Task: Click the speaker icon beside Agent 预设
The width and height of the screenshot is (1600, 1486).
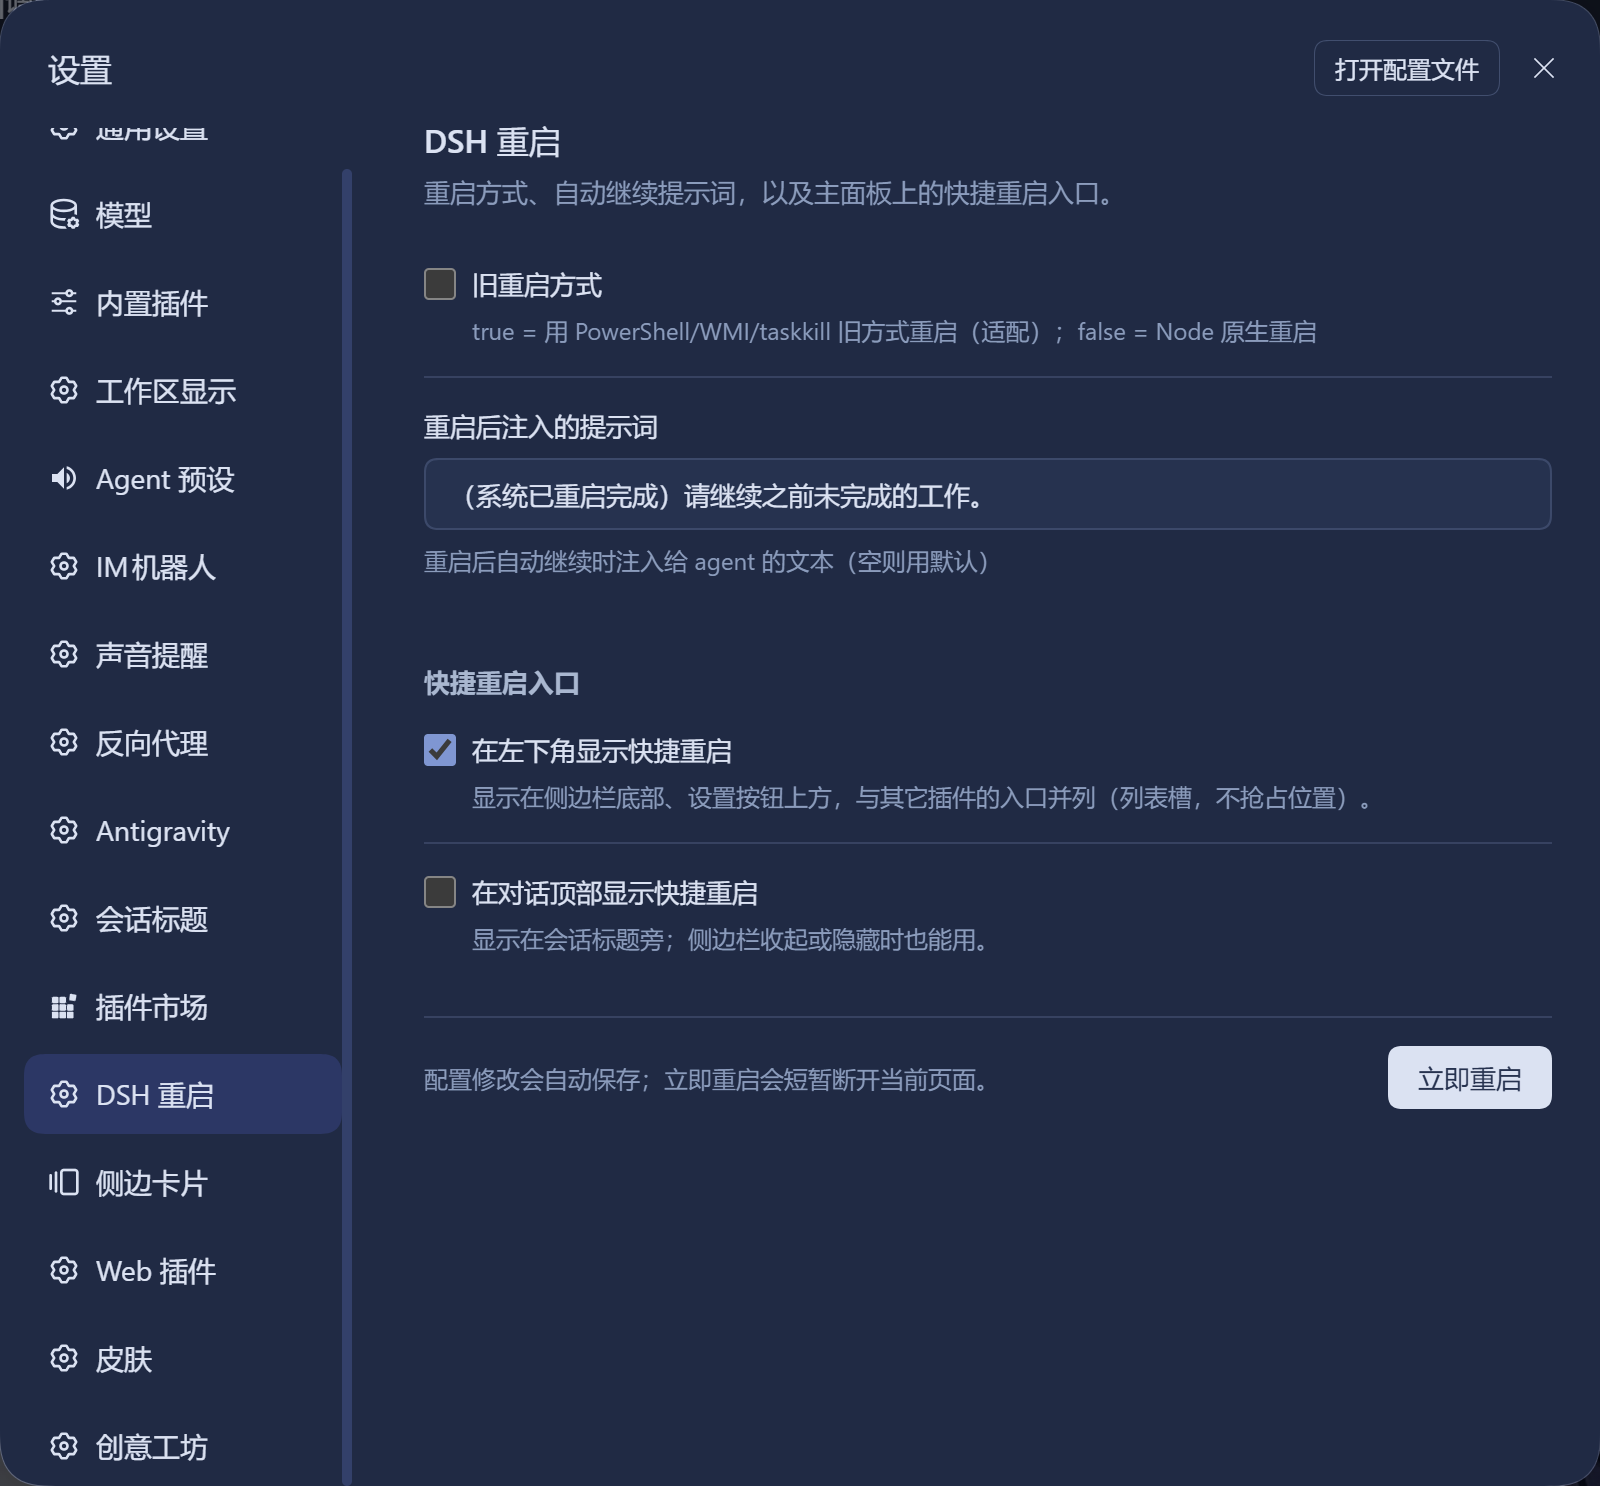Action: coord(64,478)
